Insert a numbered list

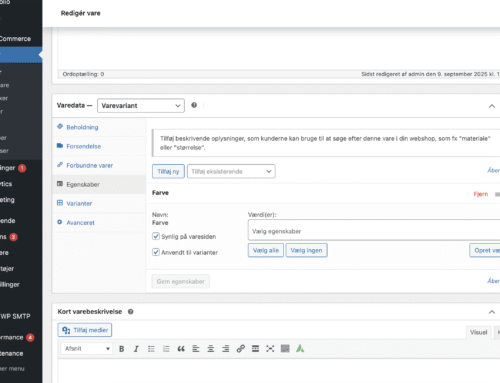[x=166, y=349]
